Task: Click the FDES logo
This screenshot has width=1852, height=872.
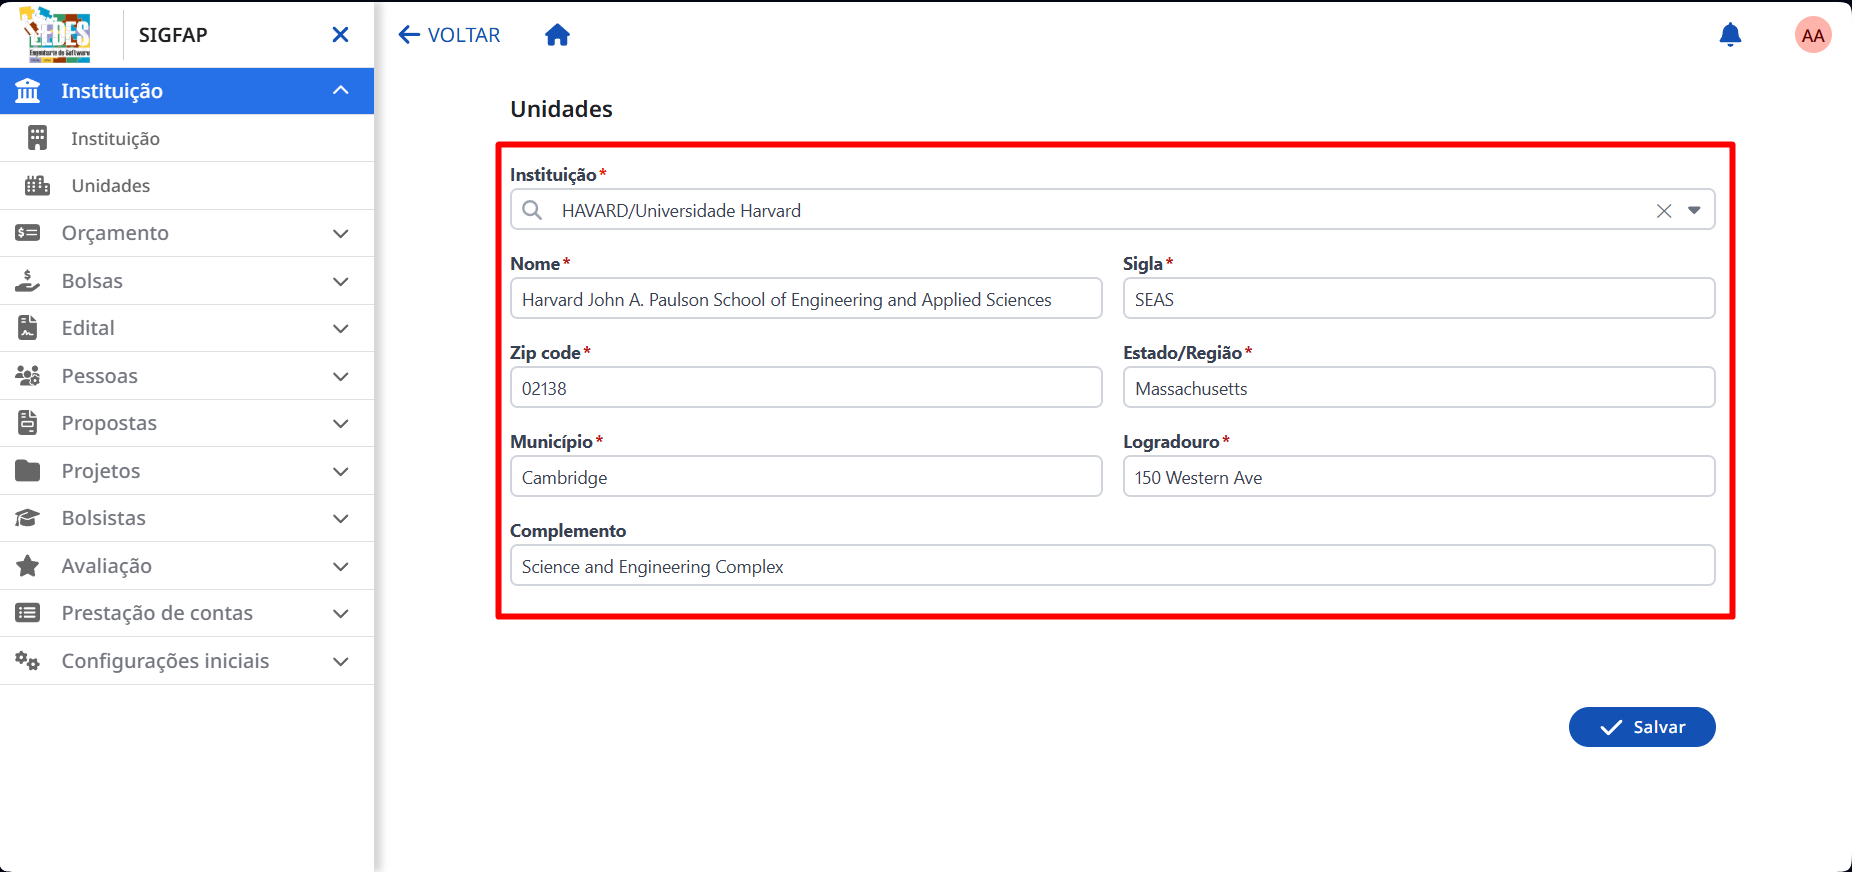Action: (57, 35)
